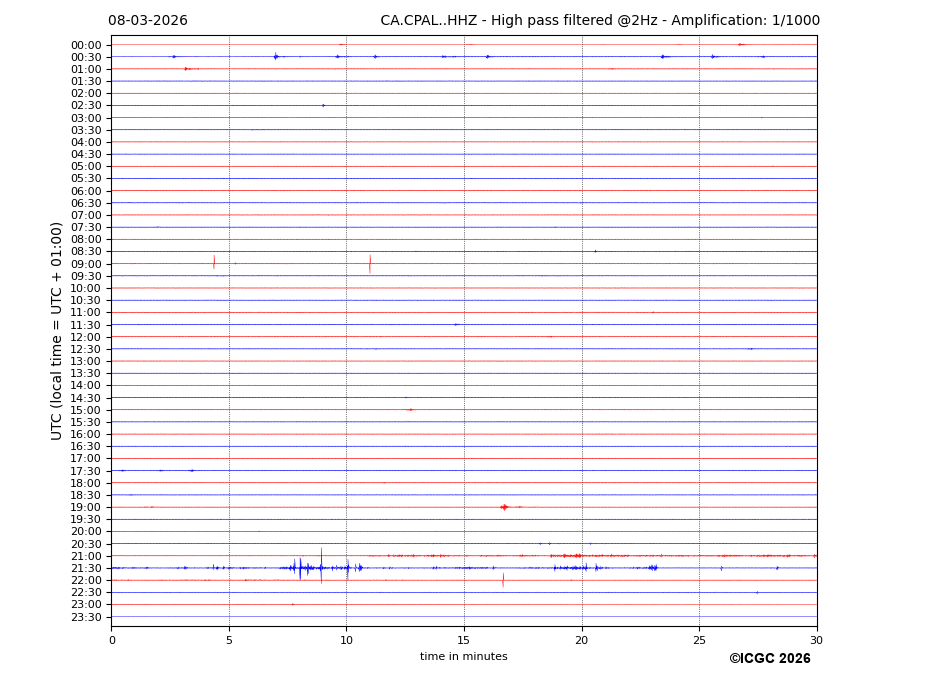The height and width of the screenshot is (696, 927).
Task: Click the 'time in minutes' axis label
Action: click(x=463, y=657)
